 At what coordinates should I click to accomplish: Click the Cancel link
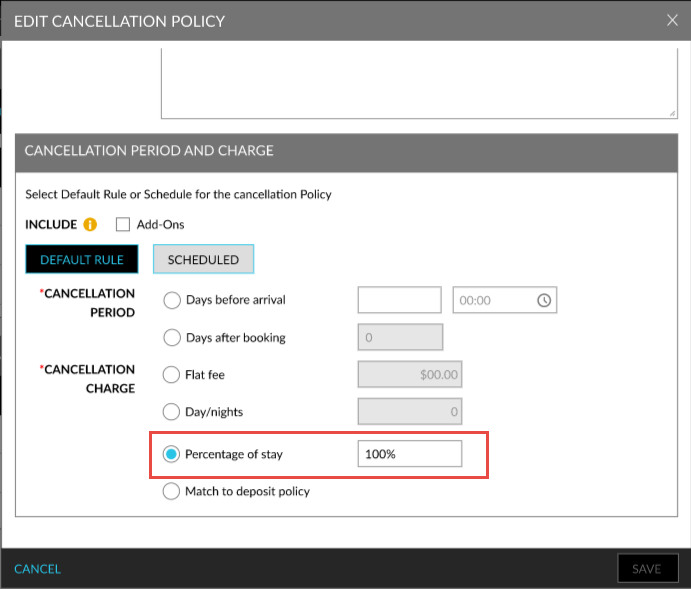point(37,569)
